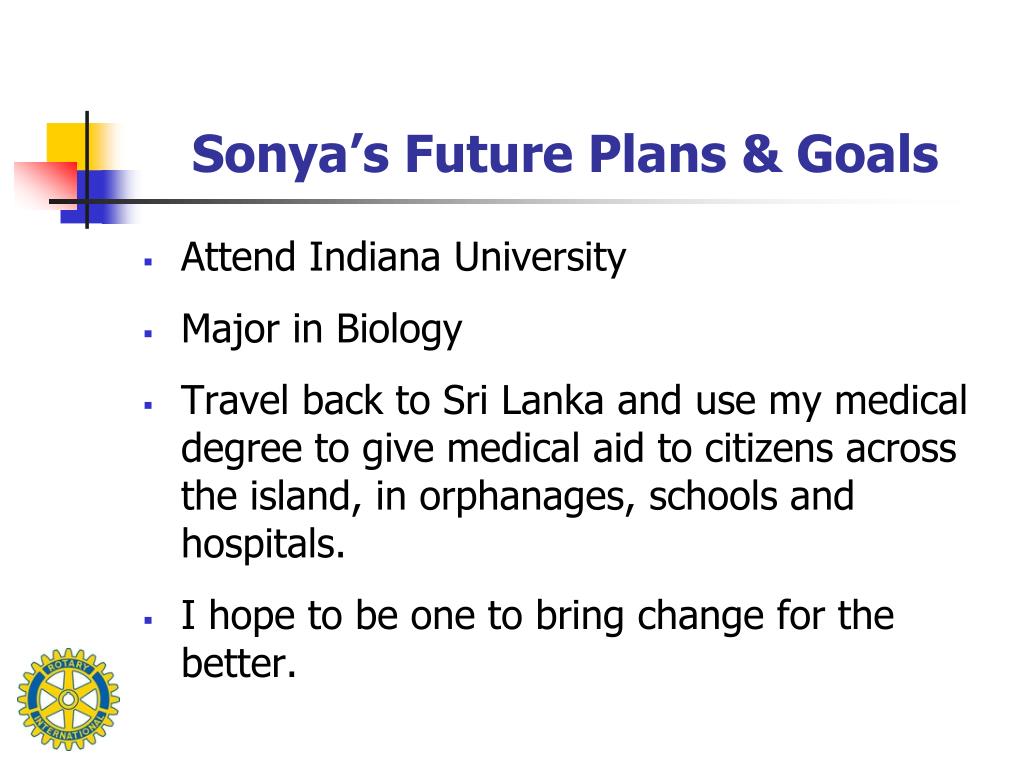Click the Rotary International wheel logo

[68, 699]
